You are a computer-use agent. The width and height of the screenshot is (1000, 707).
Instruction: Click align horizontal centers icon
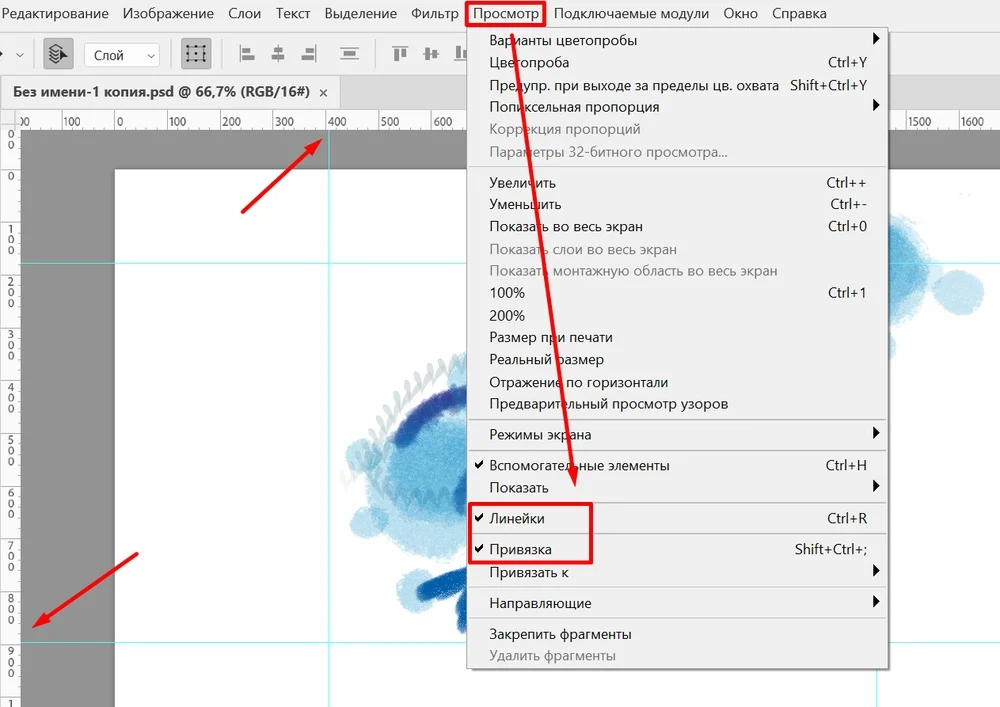[278, 54]
